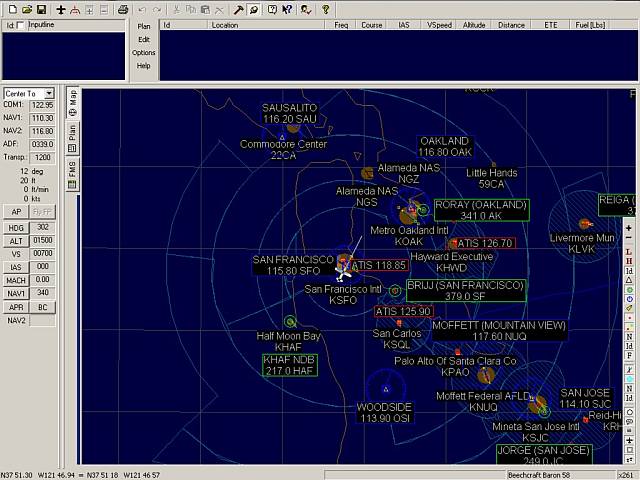Open the Plan menu
640x480 pixels.
point(144,27)
